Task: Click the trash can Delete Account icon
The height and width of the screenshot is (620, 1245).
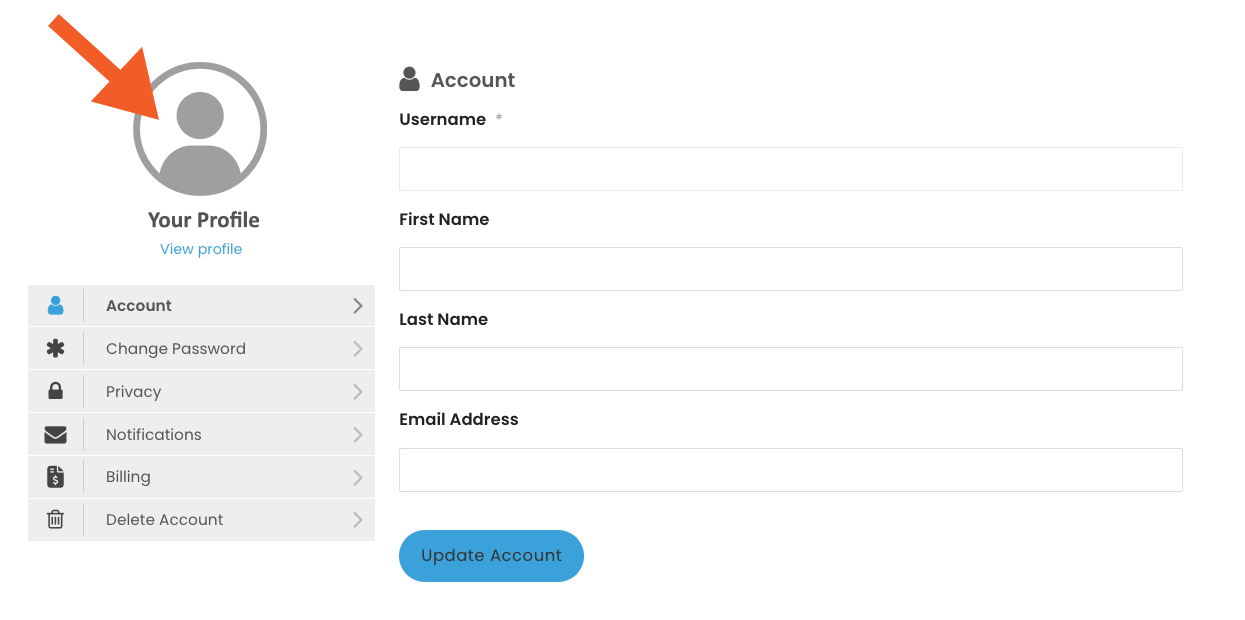Action: pyautogui.click(x=55, y=520)
